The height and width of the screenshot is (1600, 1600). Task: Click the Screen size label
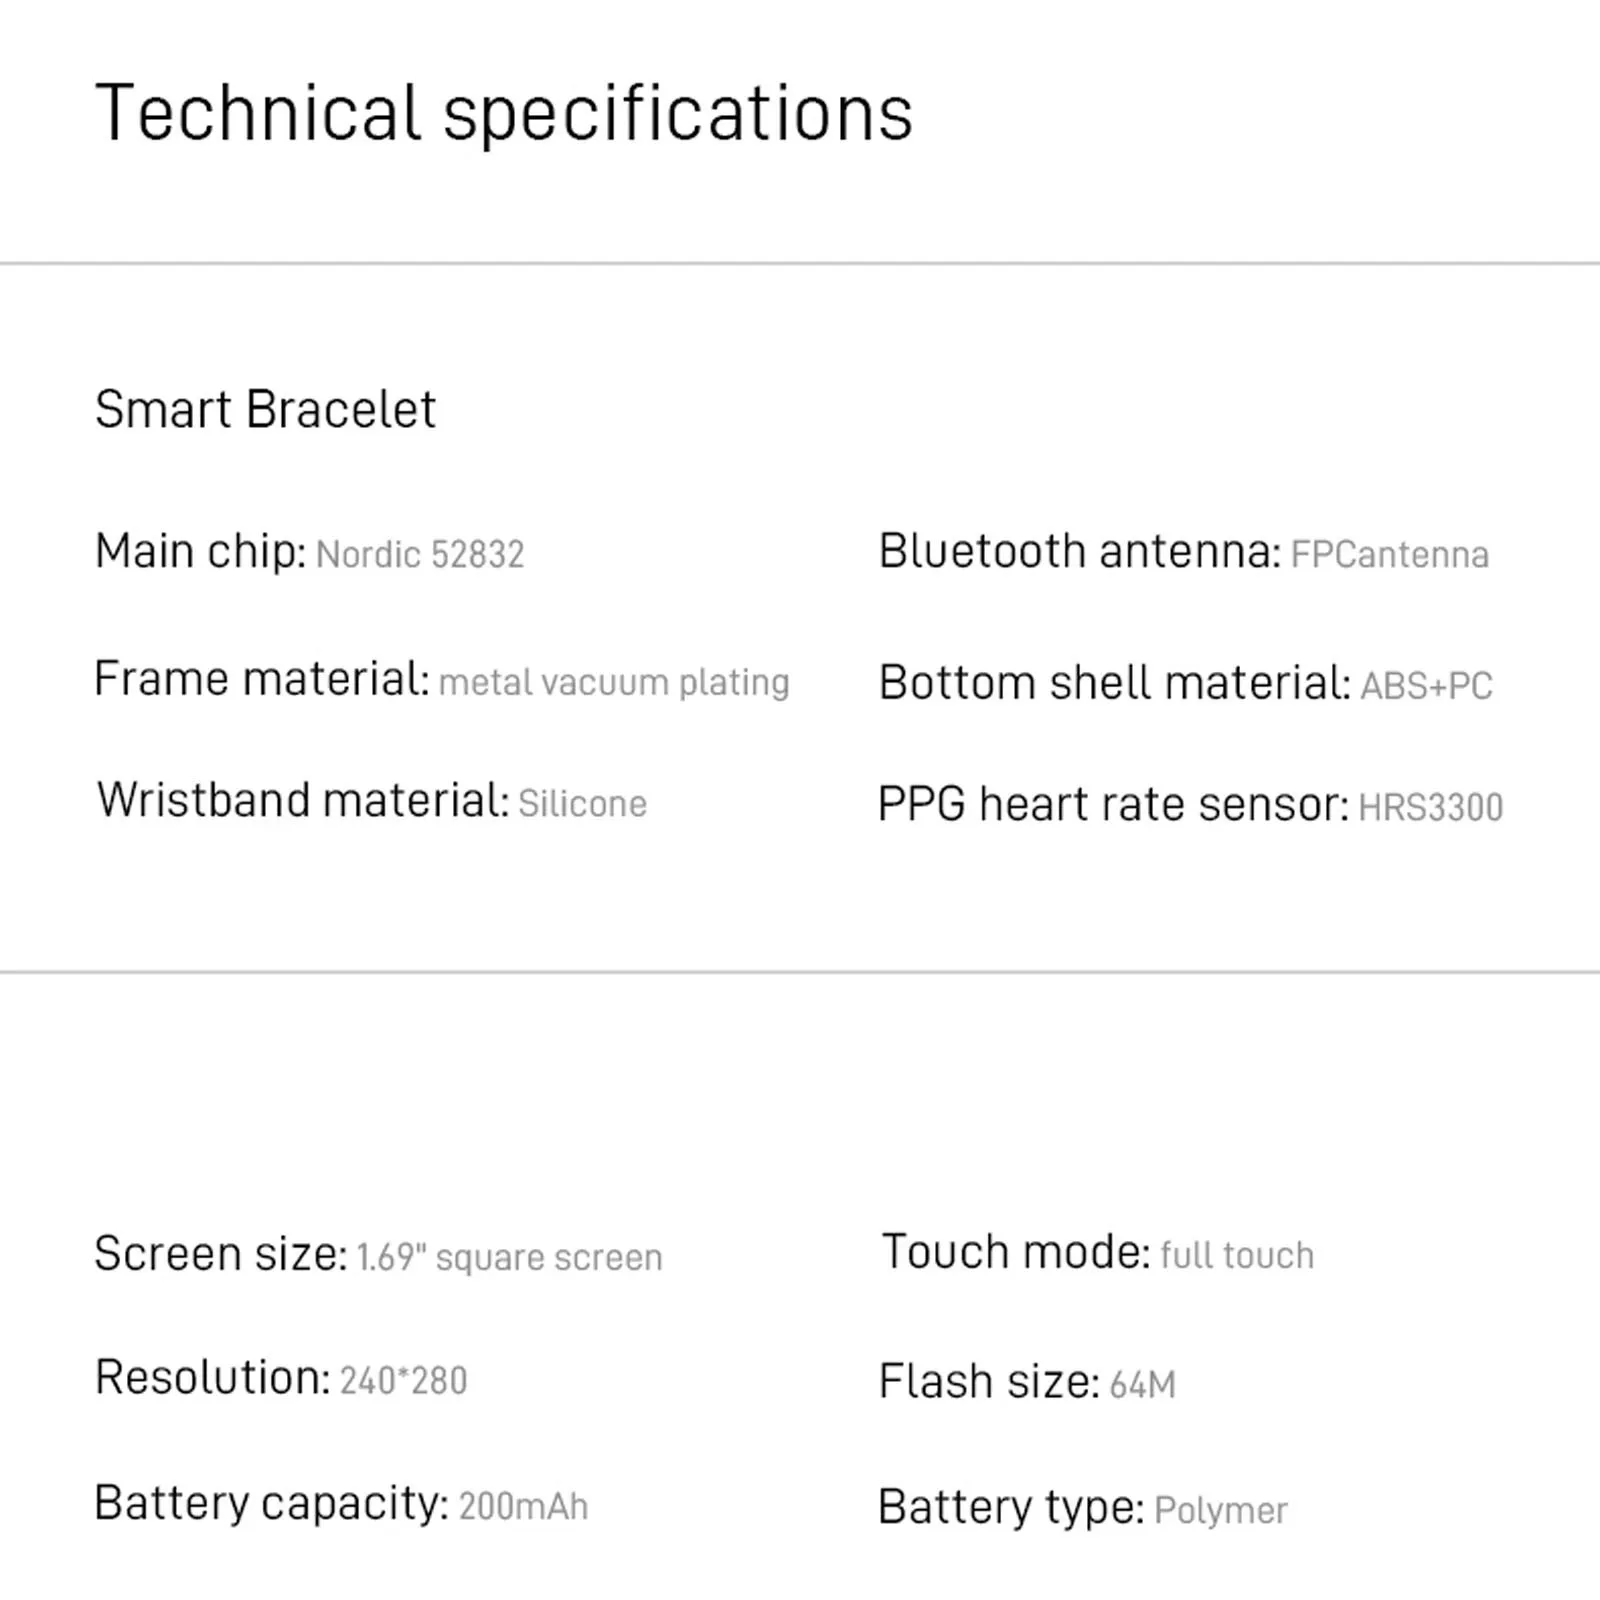tap(220, 1254)
